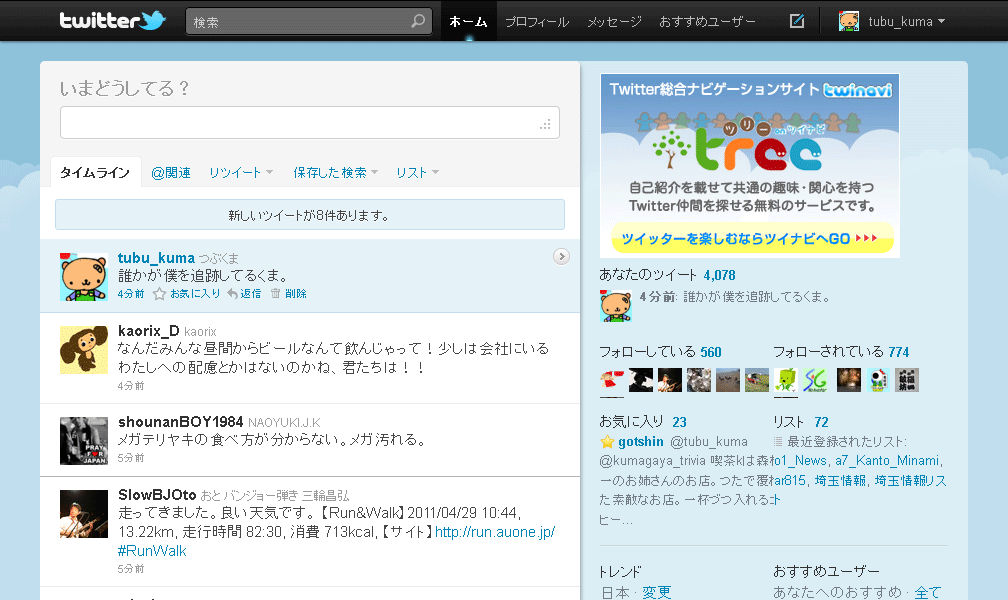Open tweet details arrow on tubu_kuma tweet
This screenshot has height=600, width=1008.
coord(561,257)
